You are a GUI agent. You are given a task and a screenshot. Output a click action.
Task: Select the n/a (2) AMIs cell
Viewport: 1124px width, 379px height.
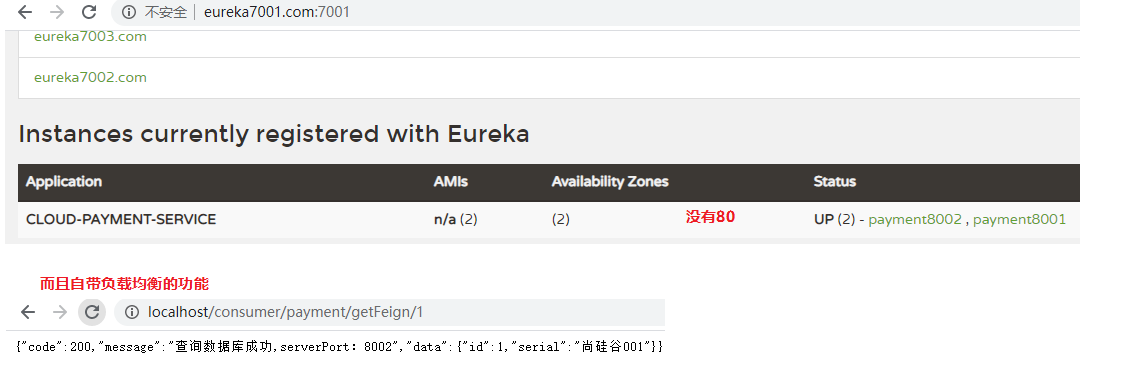(x=456, y=219)
